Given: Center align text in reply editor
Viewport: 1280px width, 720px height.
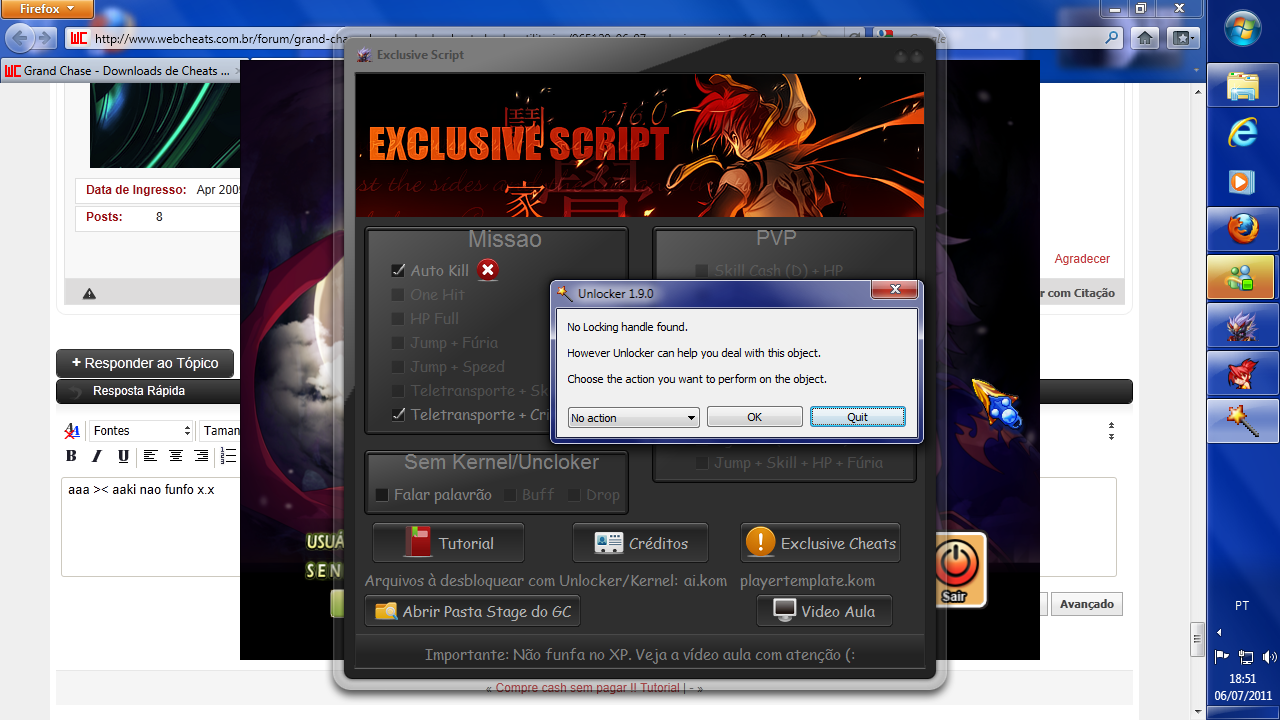Looking at the screenshot, I should click(x=176, y=456).
